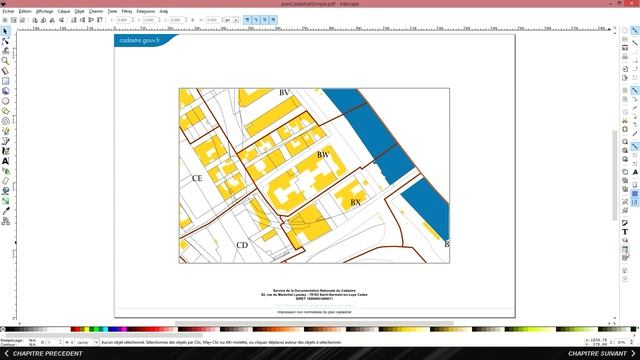Toggle move gradients affect button
Screen dimensions: 640x360
(x=264, y=20)
